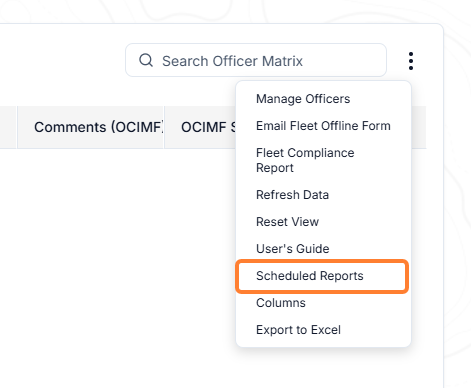The width and height of the screenshot is (471, 388).
Task: Open the three-dot options menu
Action: pyautogui.click(x=411, y=61)
